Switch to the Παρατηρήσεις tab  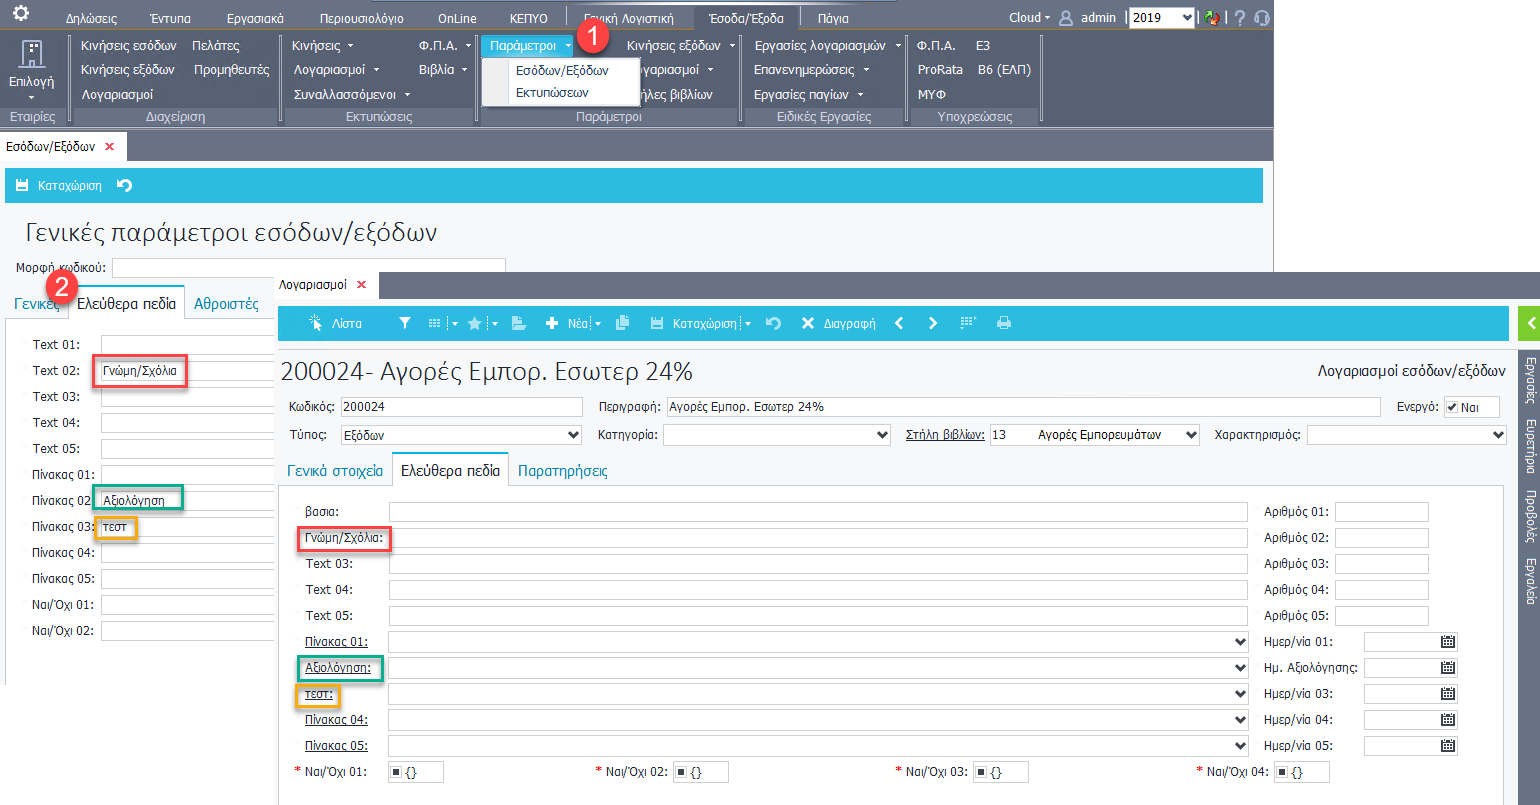click(562, 470)
